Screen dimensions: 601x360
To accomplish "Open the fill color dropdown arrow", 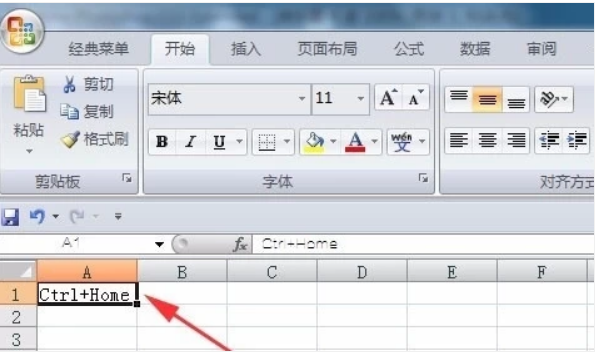I will coord(333,141).
